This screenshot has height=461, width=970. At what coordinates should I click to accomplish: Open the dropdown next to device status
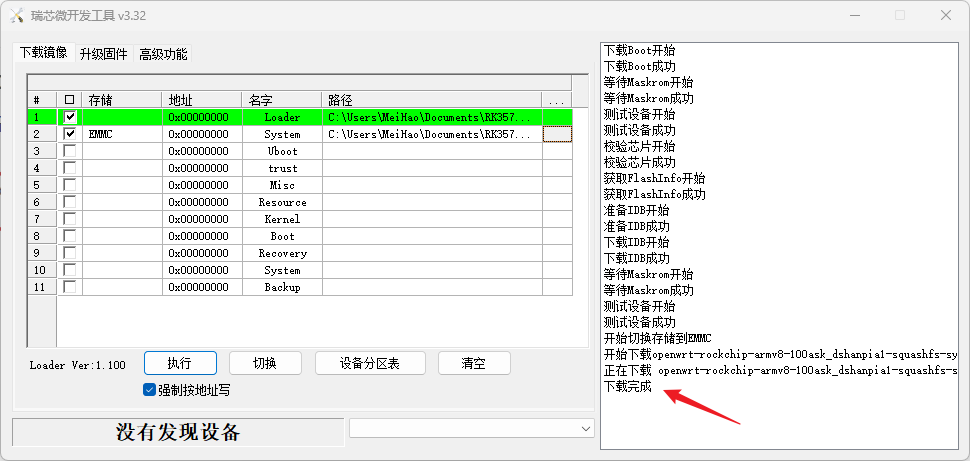[x=585, y=428]
